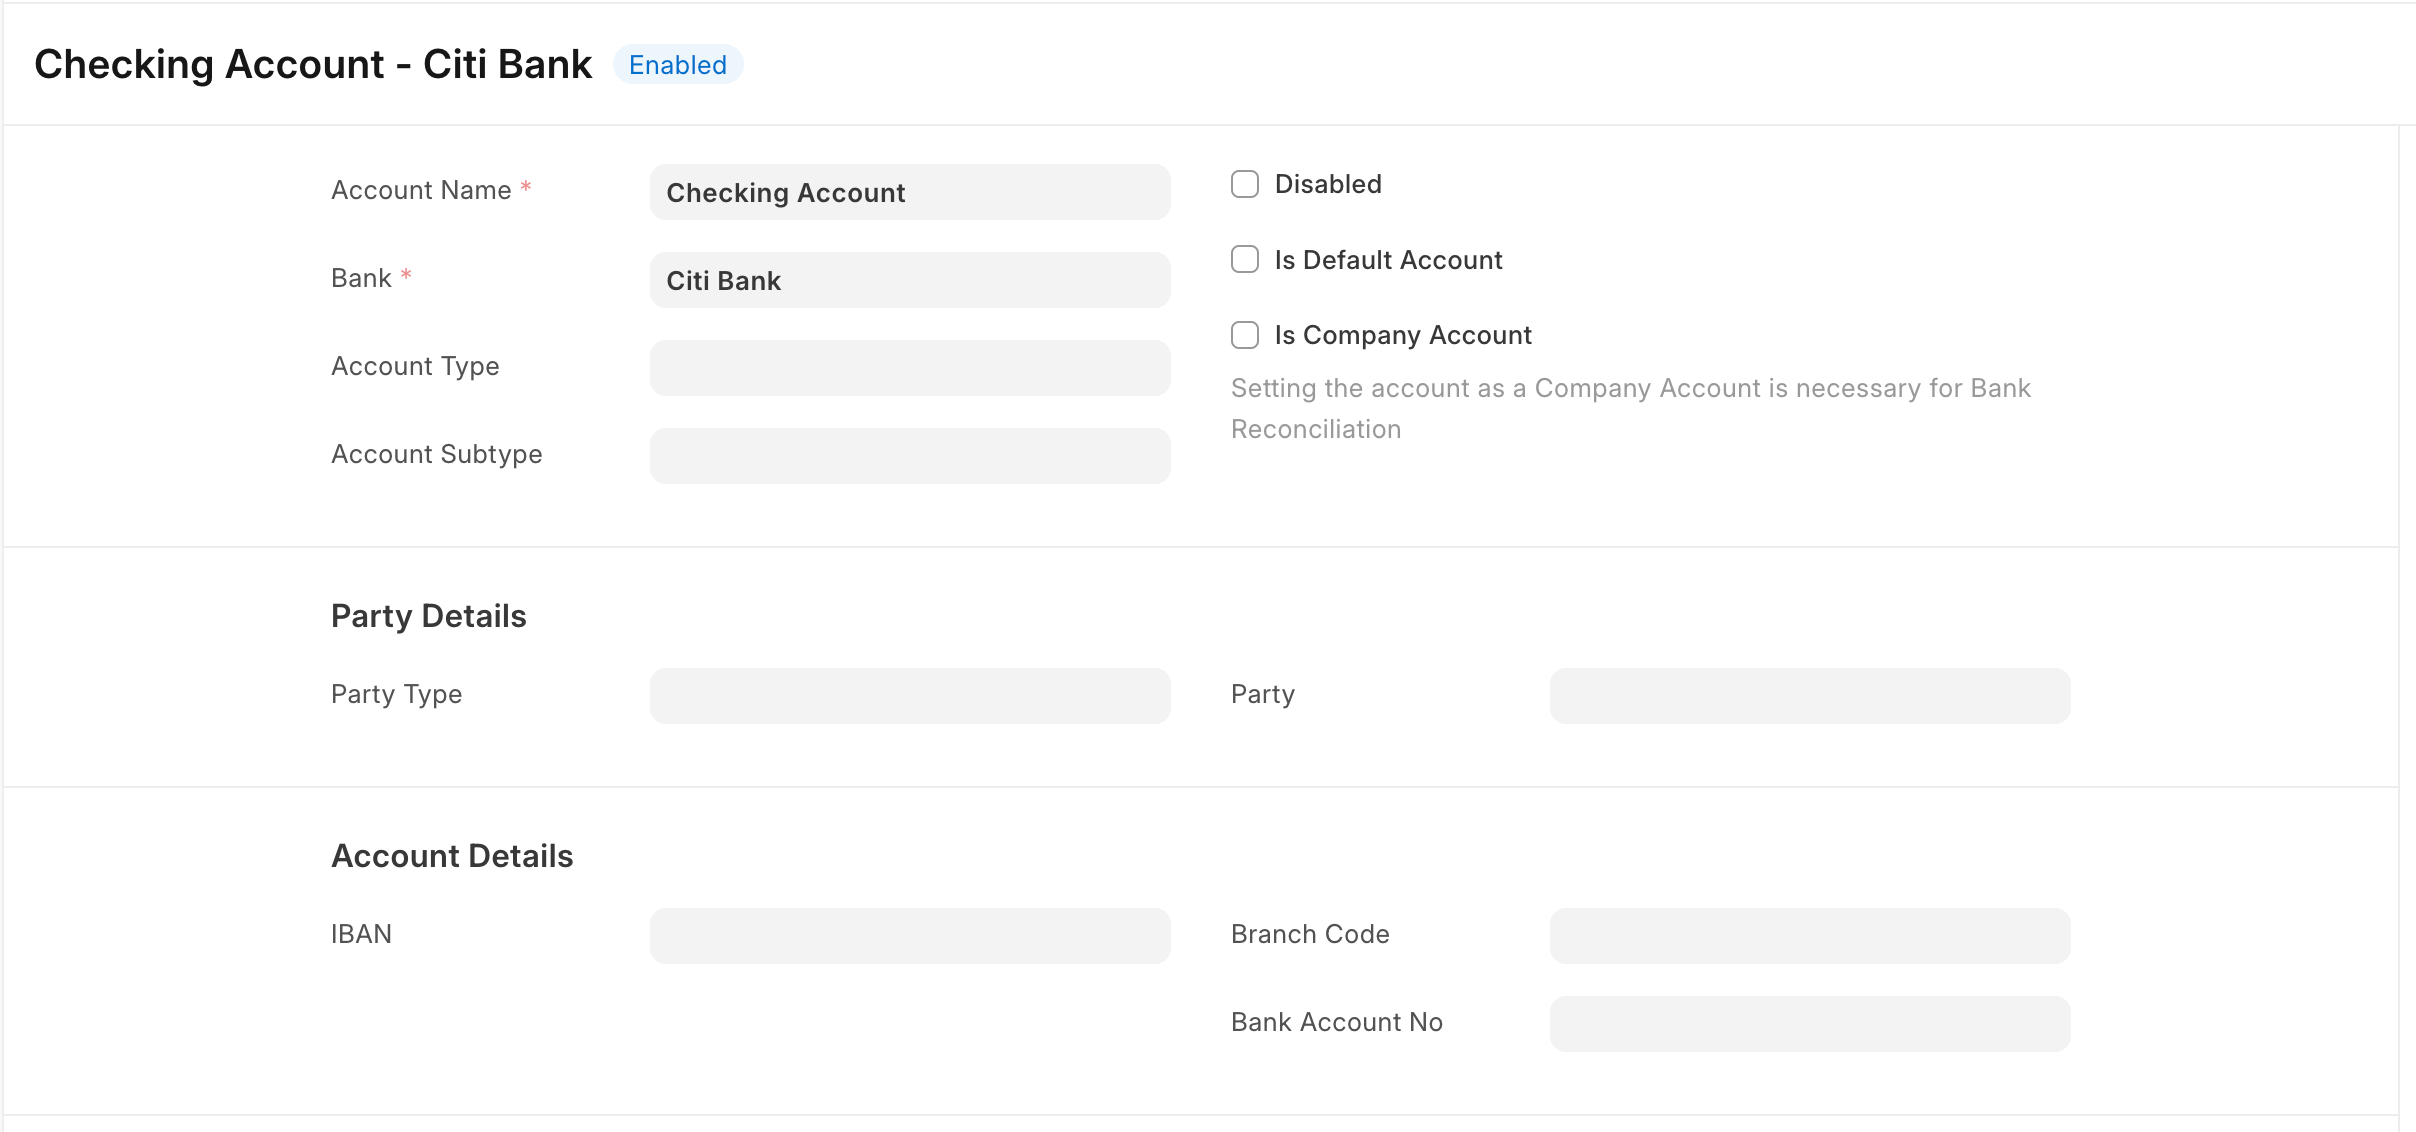Click the Bank Reconciliation help description text

pyautogui.click(x=1629, y=408)
